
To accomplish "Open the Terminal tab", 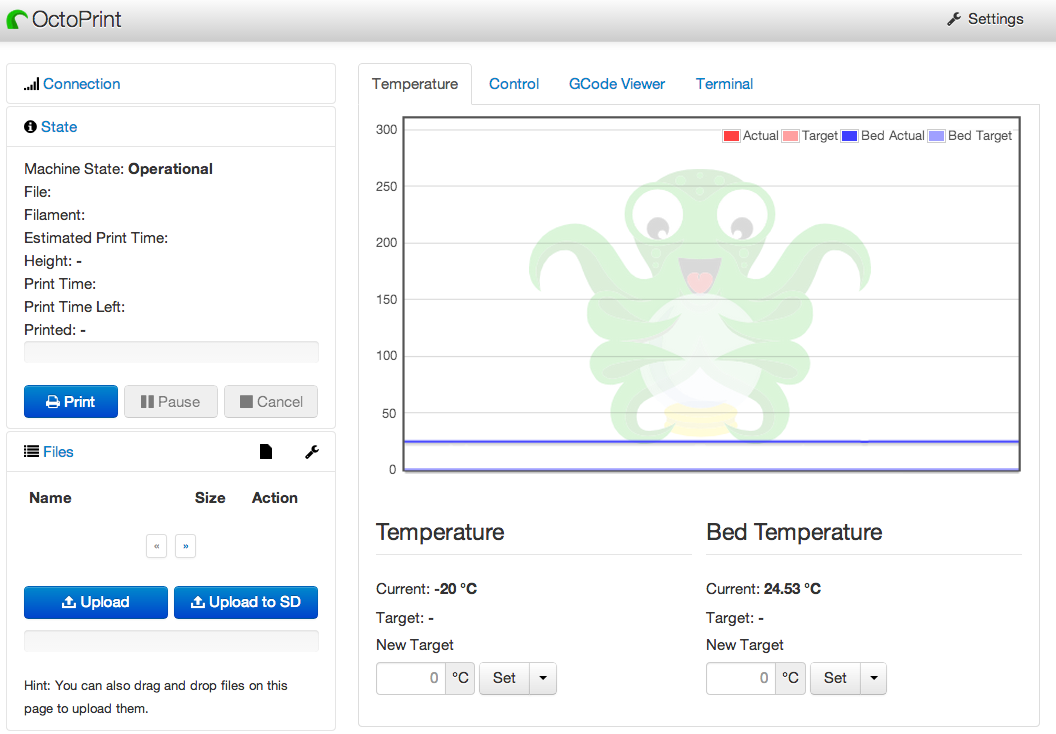I will pos(724,84).
